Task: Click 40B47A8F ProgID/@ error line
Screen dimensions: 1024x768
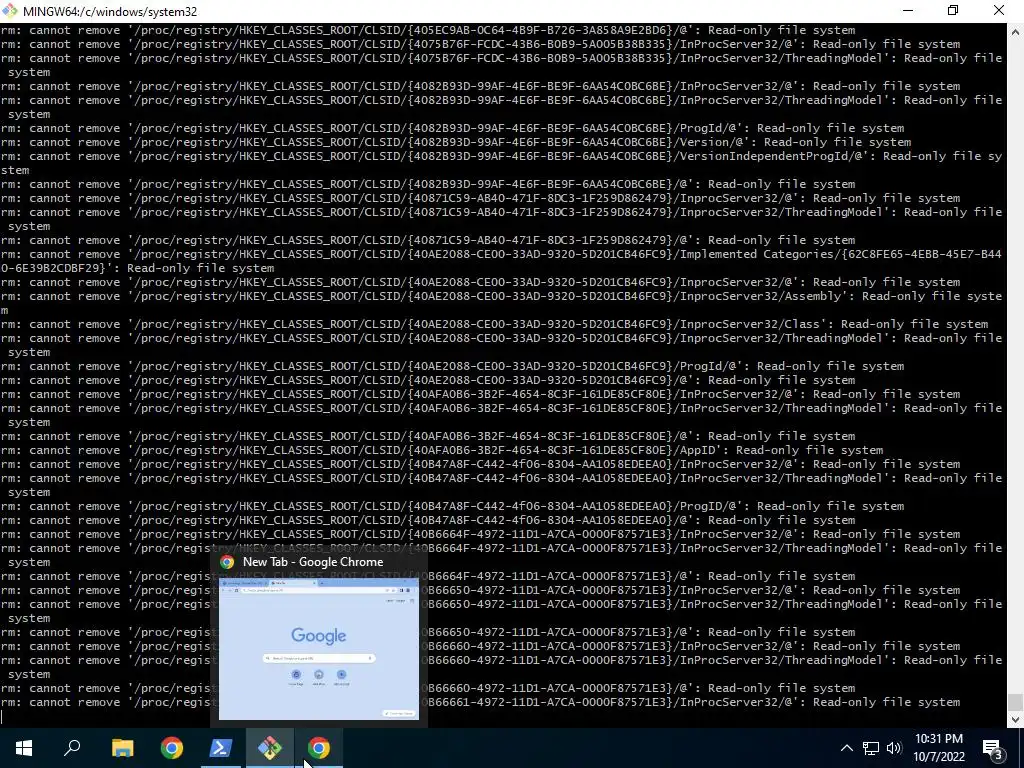Action: (x=452, y=506)
